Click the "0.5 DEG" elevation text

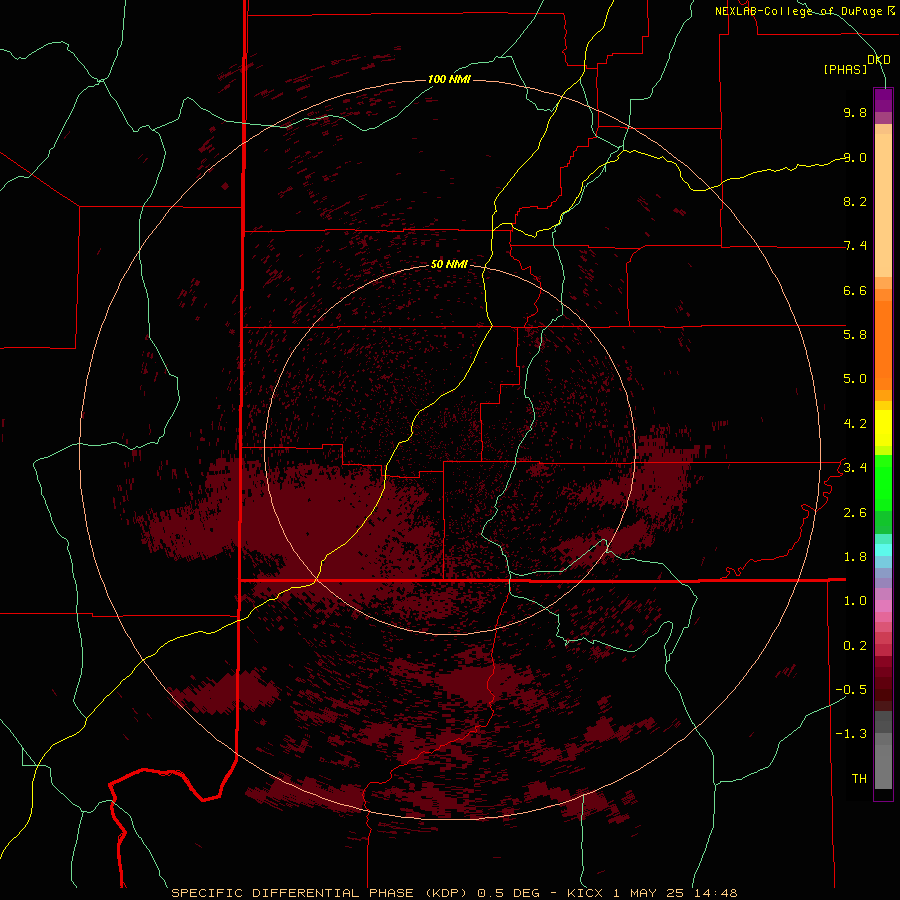pos(509,893)
